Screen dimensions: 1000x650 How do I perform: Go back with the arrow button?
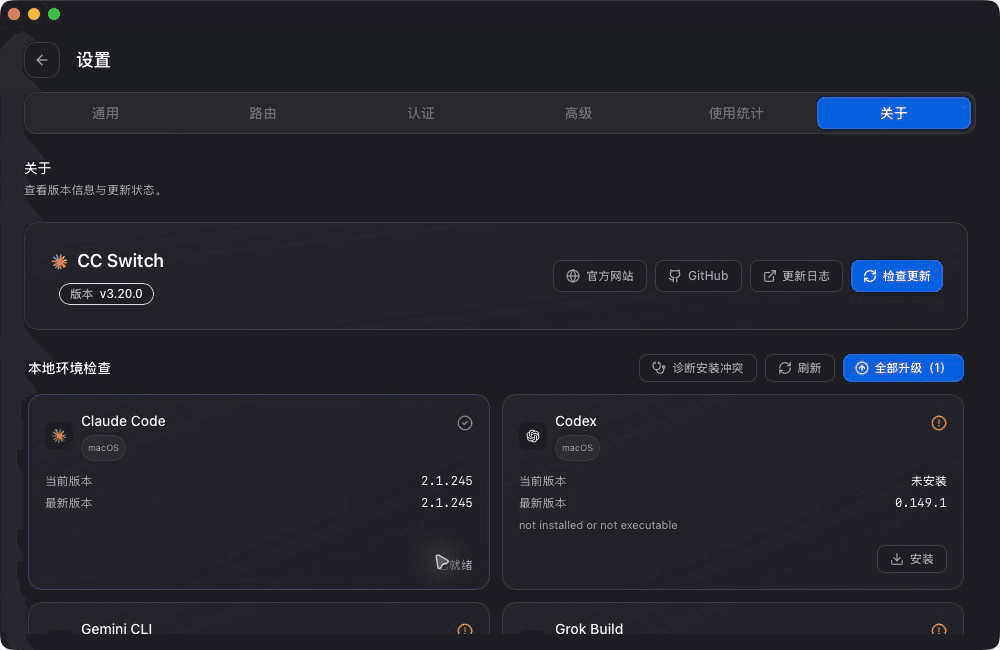42,60
